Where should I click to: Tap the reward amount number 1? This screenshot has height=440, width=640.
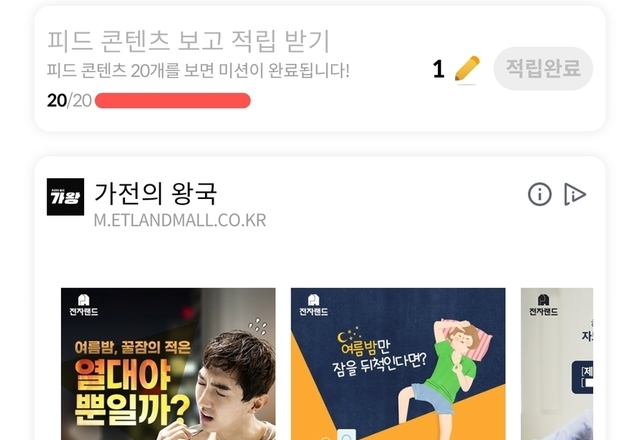(x=438, y=69)
